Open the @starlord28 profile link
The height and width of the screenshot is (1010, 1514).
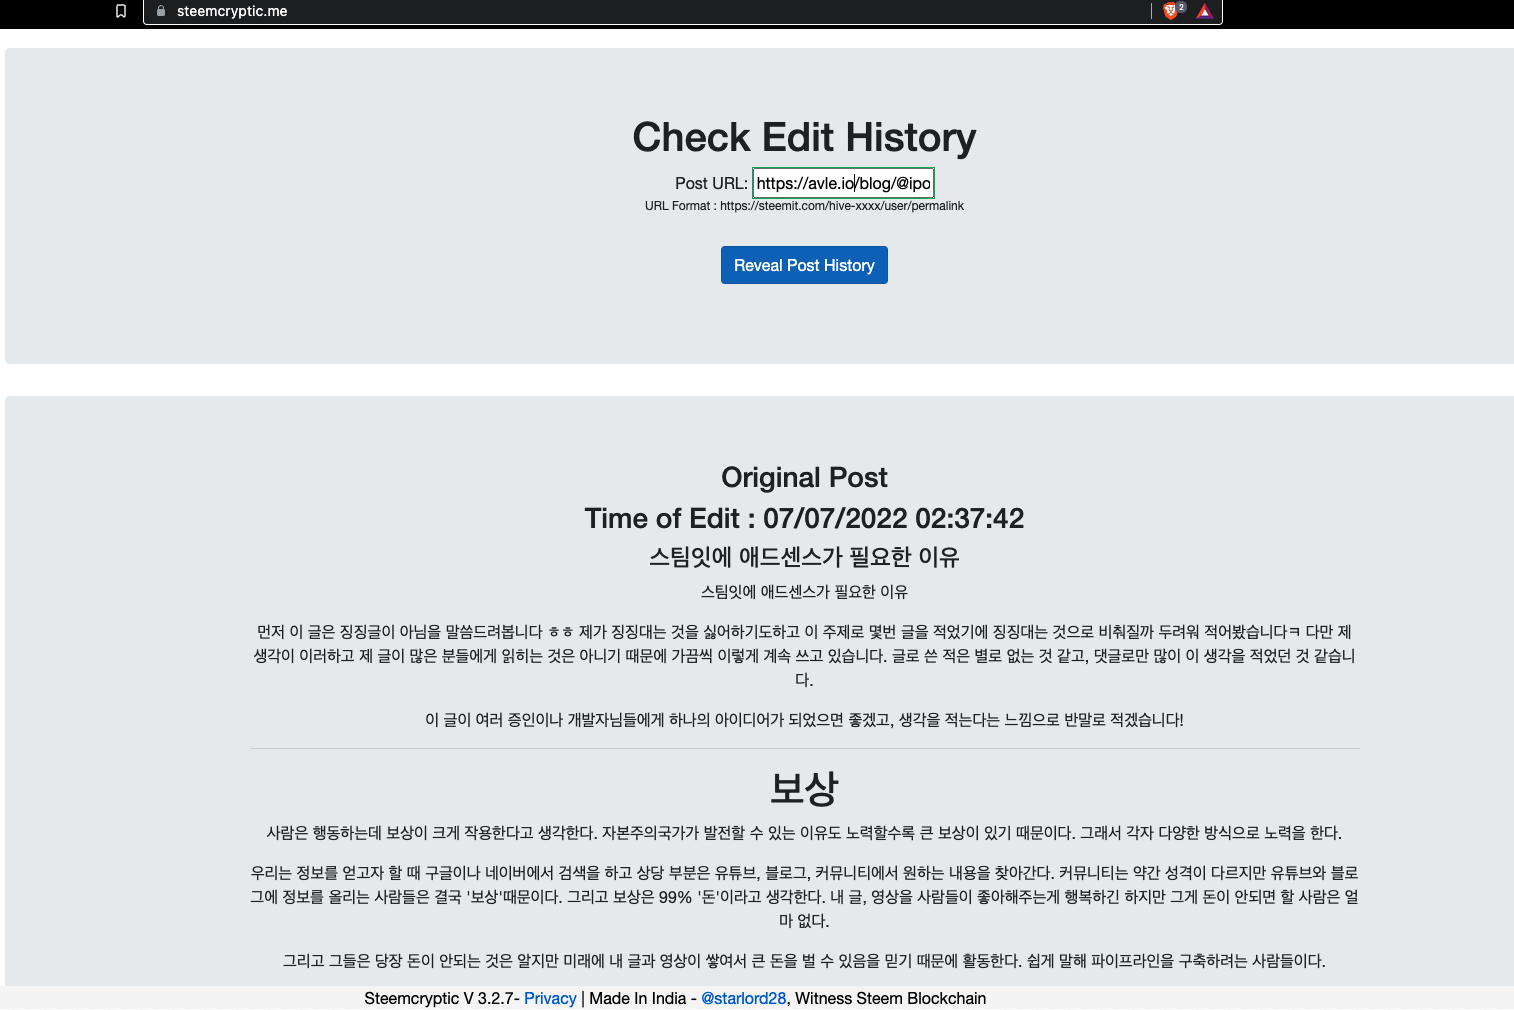(744, 998)
